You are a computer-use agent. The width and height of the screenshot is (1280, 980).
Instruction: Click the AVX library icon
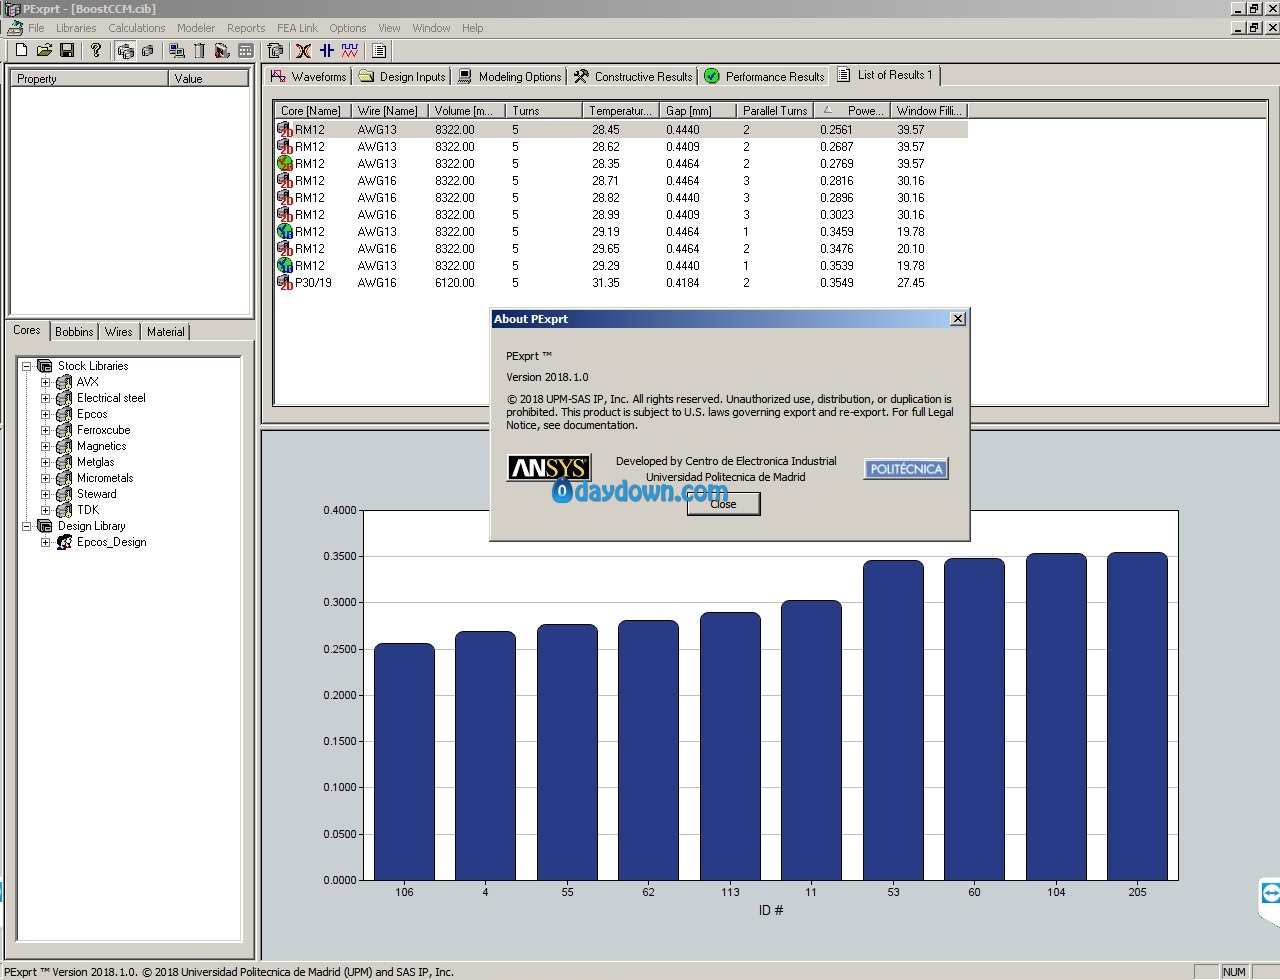[64, 382]
